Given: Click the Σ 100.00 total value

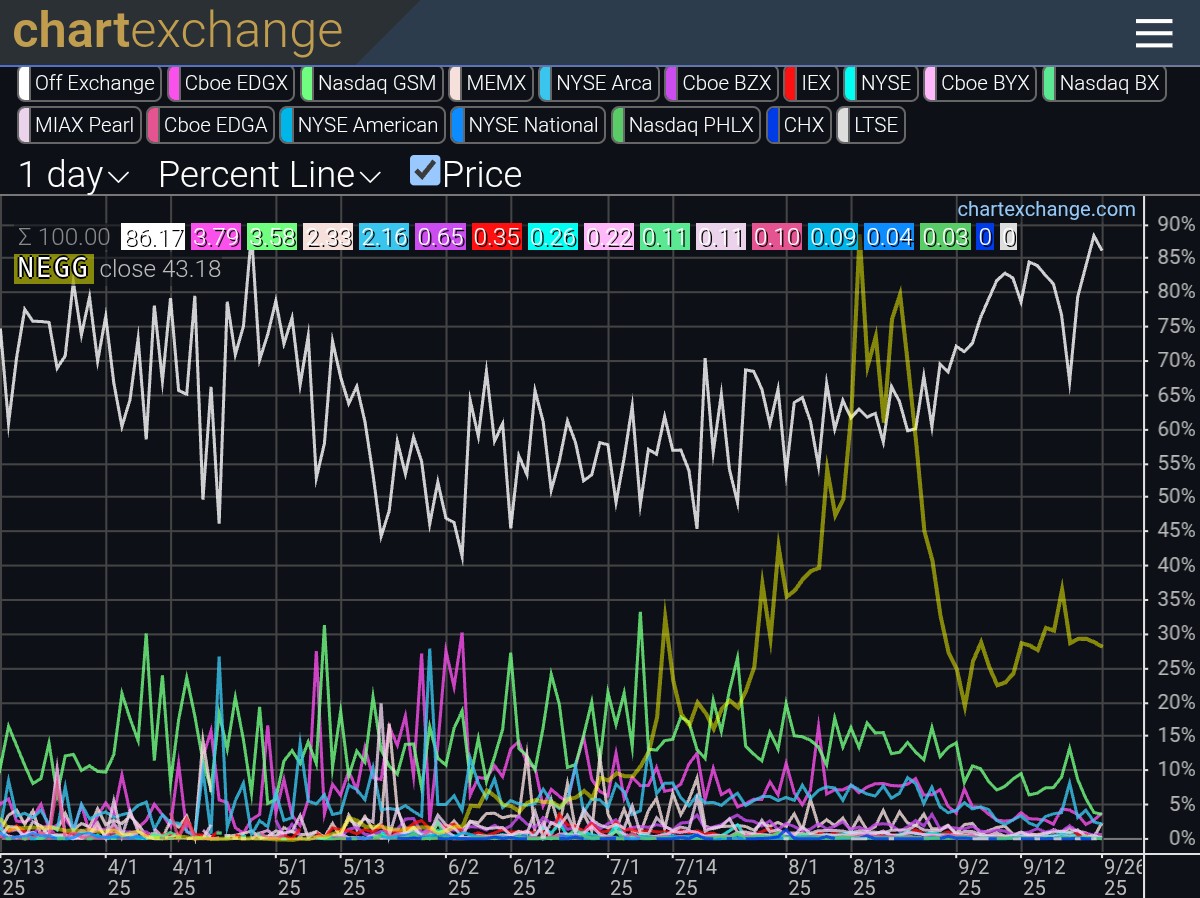Looking at the screenshot, I should coord(64,237).
